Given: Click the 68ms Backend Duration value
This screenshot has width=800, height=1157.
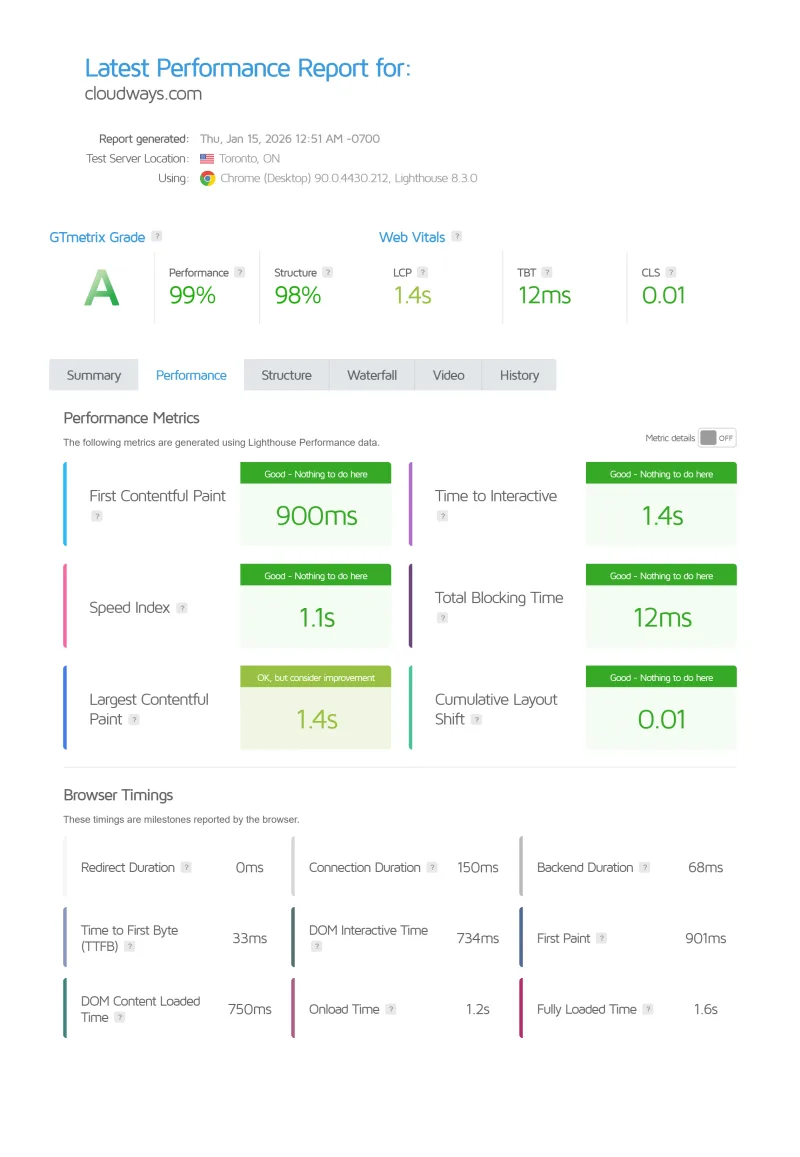Looking at the screenshot, I should click(706, 868).
